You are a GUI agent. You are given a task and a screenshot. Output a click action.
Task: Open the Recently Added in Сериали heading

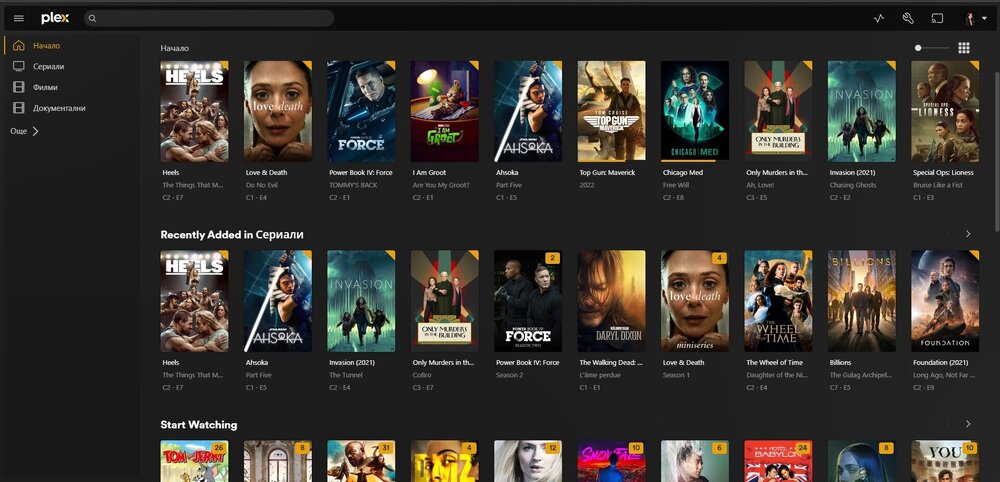coord(232,234)
